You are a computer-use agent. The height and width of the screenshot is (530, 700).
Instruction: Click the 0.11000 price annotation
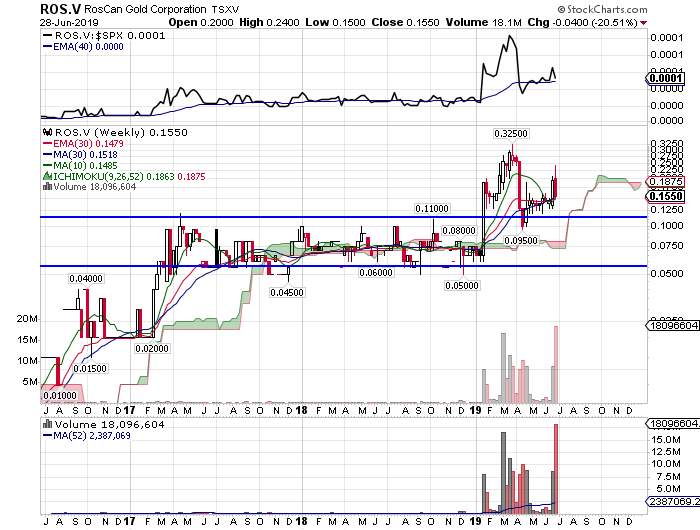[x=432, y=209]
